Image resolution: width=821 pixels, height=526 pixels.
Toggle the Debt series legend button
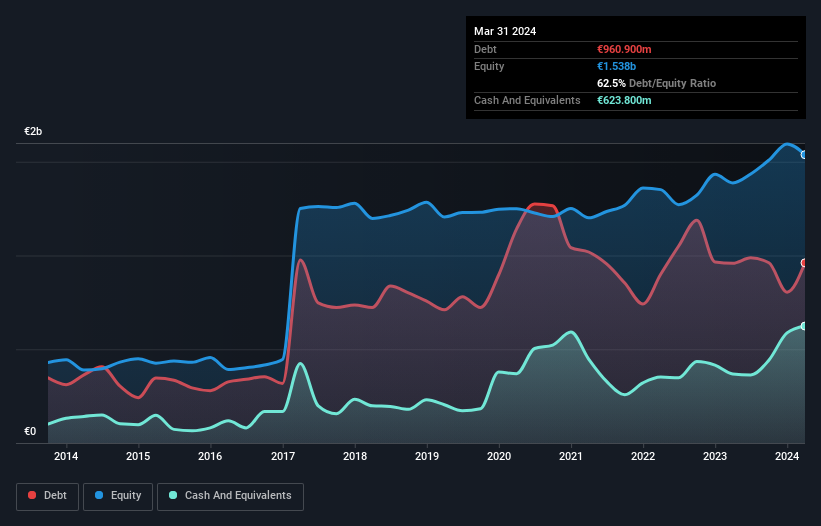tap(47, 496)
